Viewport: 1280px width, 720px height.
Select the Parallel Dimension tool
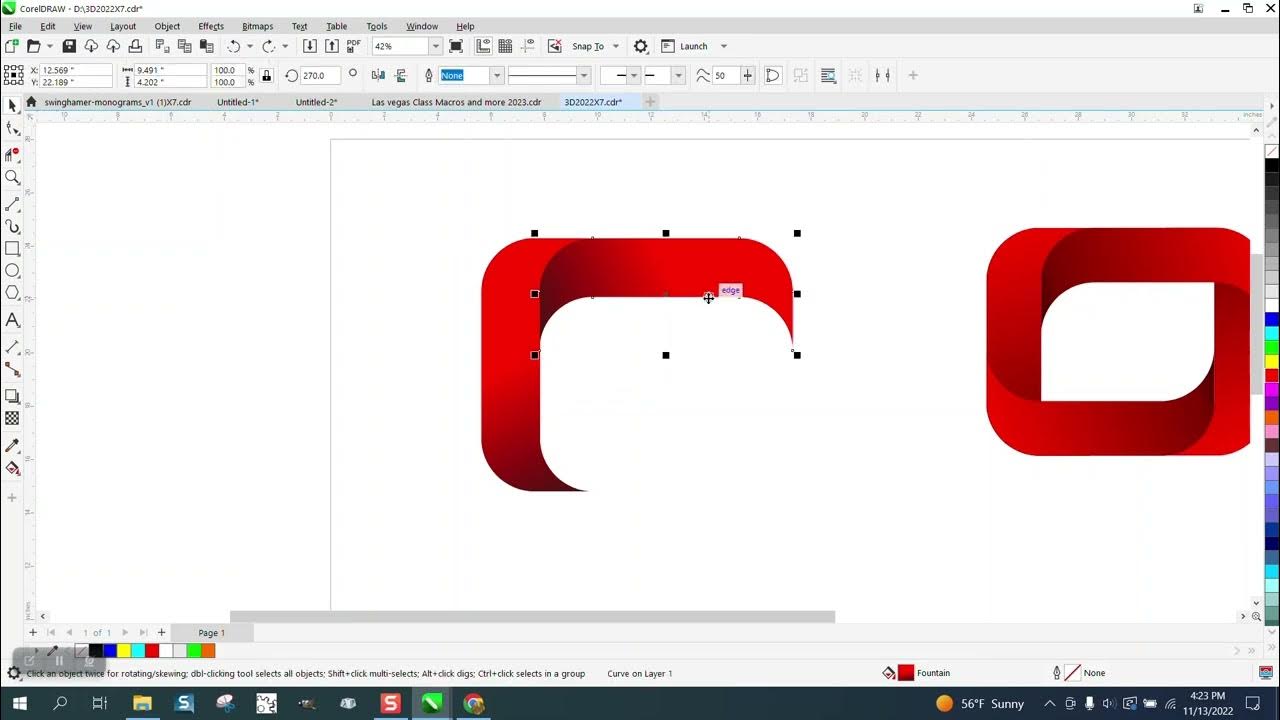(12, 347)
